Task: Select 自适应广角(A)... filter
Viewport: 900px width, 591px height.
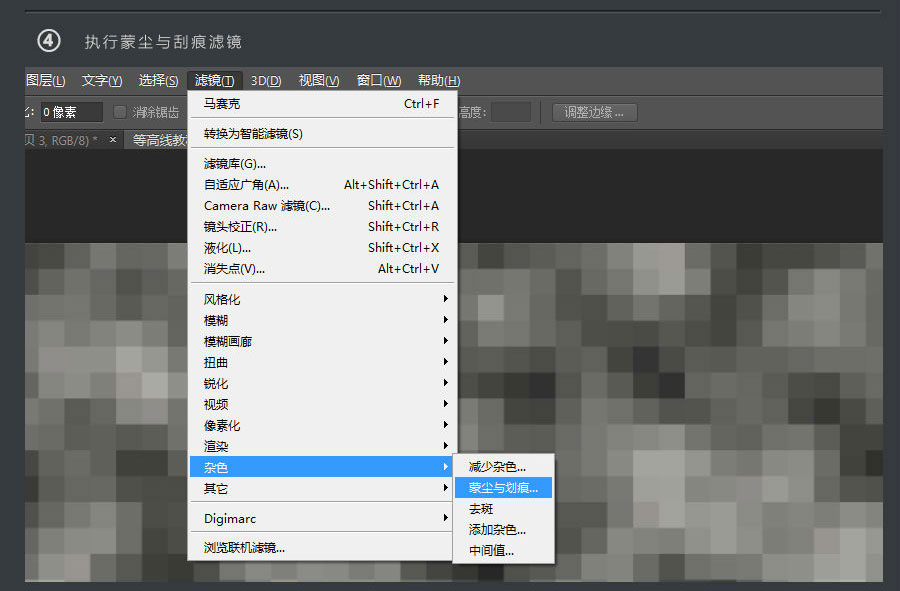Action: [321, 185]
